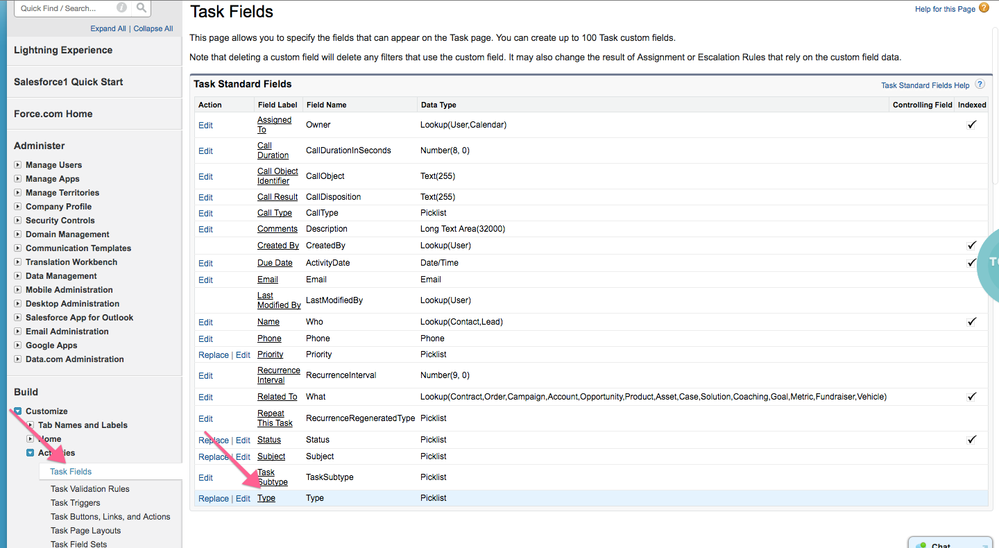Click Edit for the Call Duration field
The image size is (999, 548).
[205, 151]
